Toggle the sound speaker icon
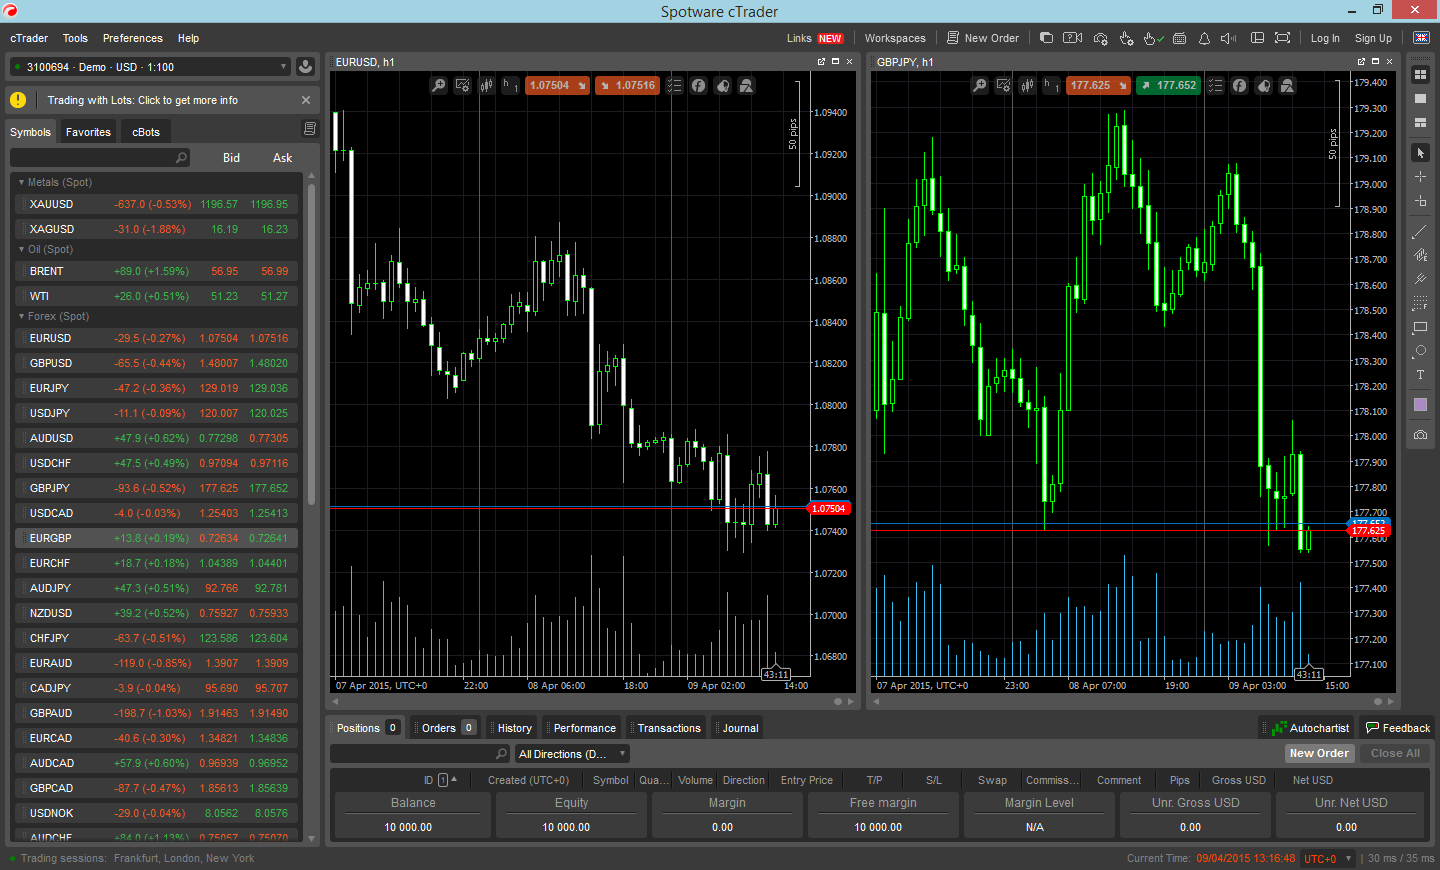This screenshot has width=1440, height=870. point(1228,38)
